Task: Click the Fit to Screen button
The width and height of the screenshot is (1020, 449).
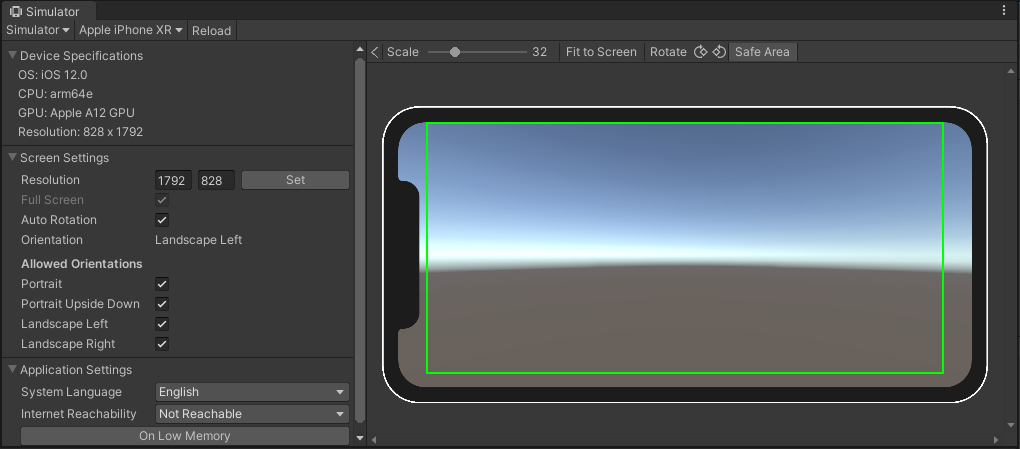Action: [x=601, y=52]
